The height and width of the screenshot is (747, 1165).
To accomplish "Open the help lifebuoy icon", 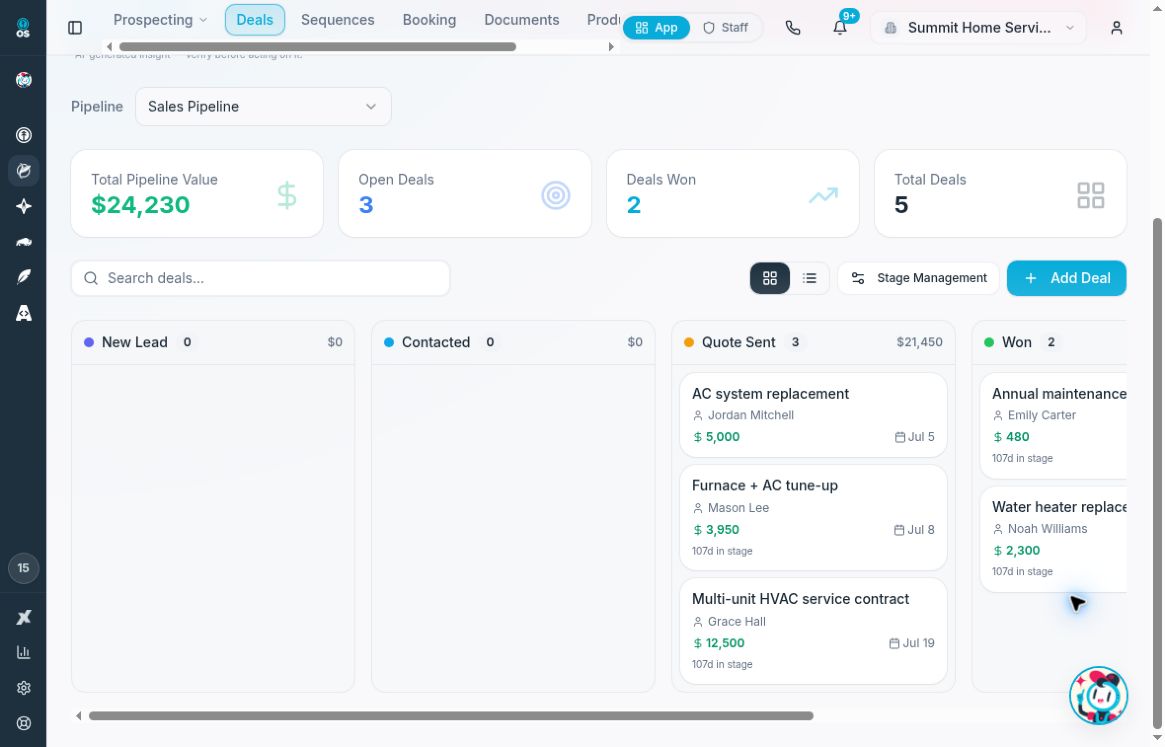I will (x=24, y=722).
